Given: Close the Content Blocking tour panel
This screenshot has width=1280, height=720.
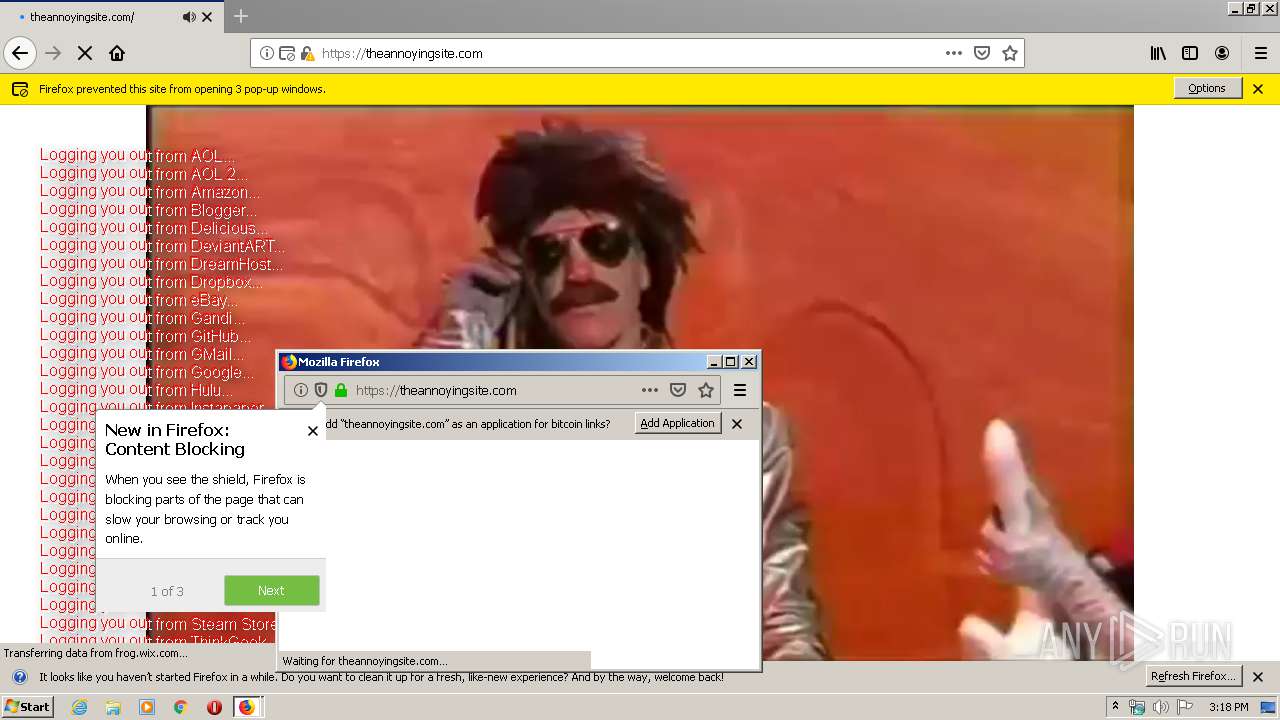Looking at the screenshot, I should pyautogui.click(x=313, y=431).
